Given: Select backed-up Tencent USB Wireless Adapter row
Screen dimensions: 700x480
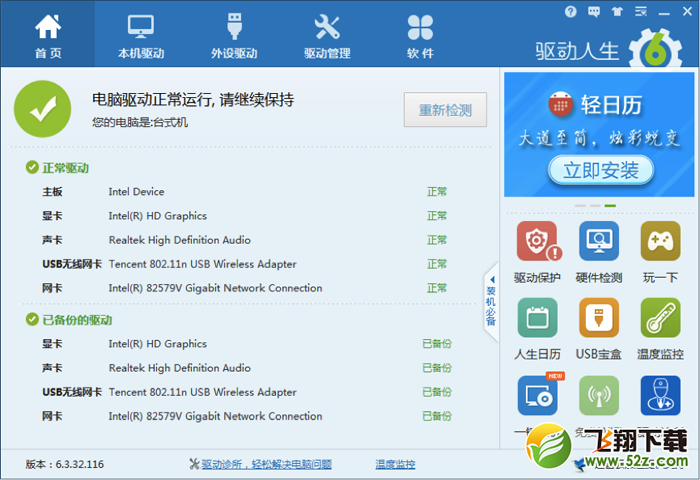Looking at the screenshot, I should (x=246, y=392).
